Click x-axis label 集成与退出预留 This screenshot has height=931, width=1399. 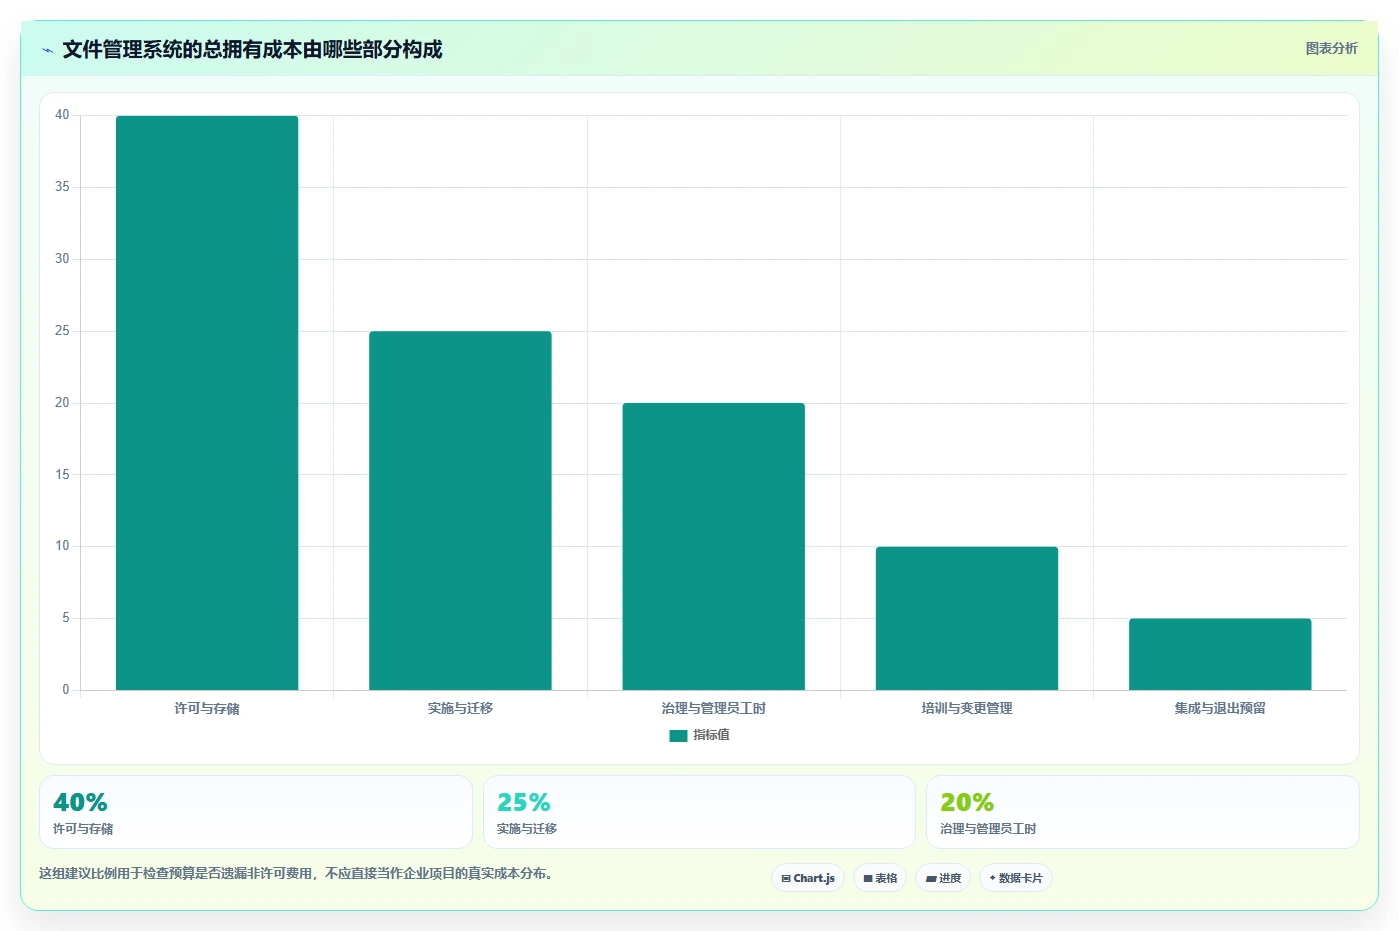click(1220, 708)
